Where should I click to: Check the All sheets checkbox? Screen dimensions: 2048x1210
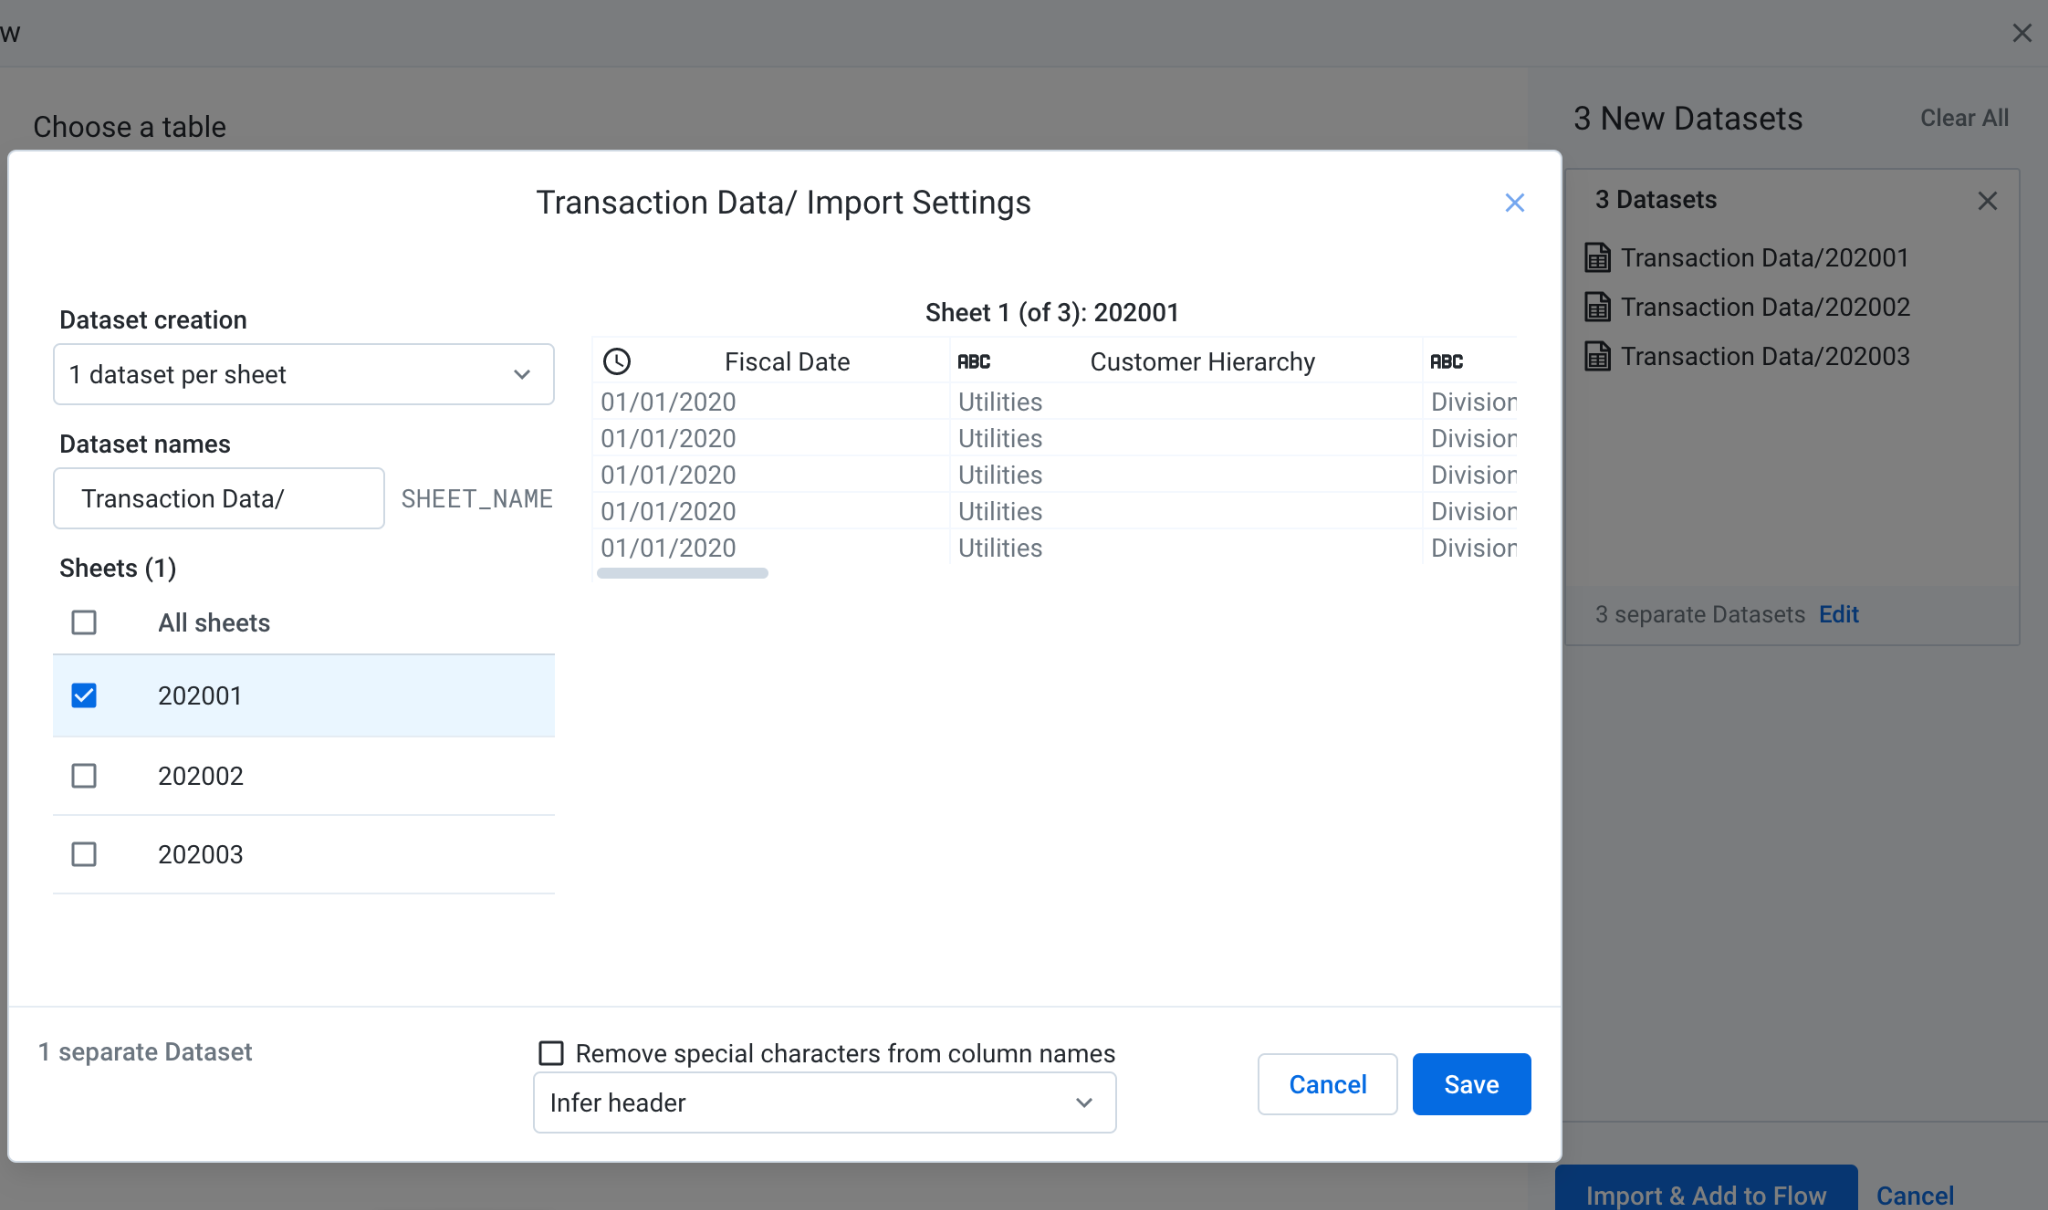pyautogui.click(x=84, y=623)
